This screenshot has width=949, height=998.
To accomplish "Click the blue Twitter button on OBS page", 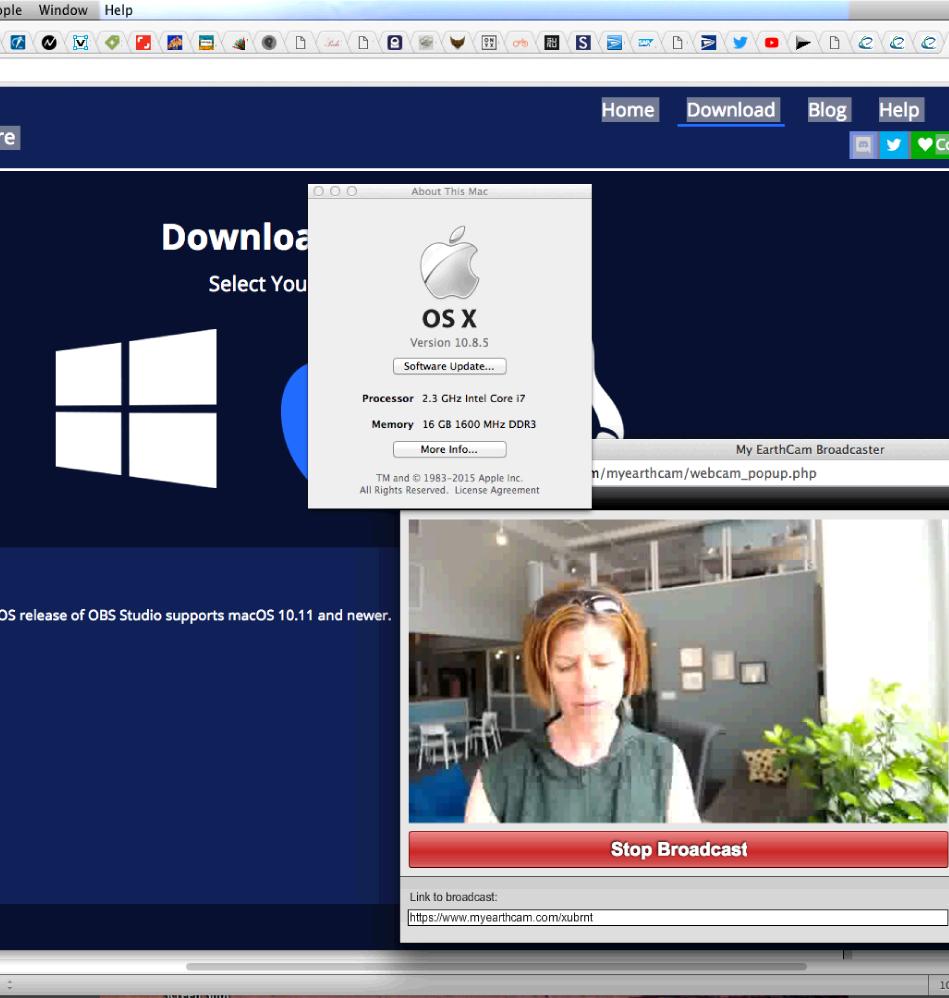I will [894, 145].
